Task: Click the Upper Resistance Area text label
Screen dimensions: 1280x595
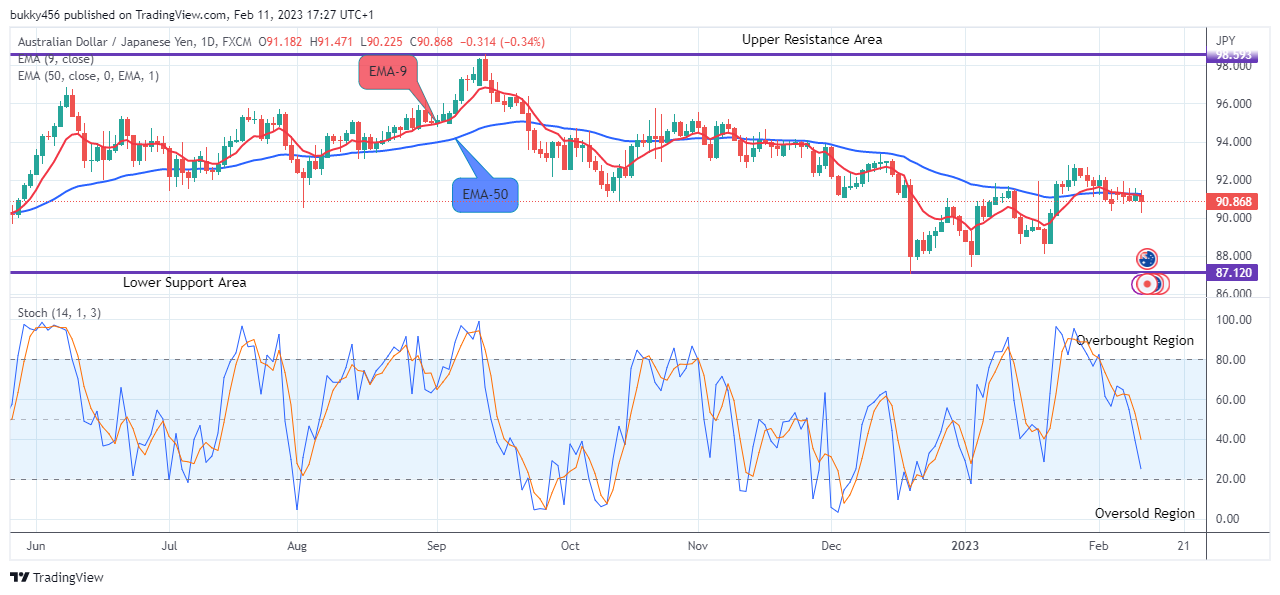Action: (812, 40)
